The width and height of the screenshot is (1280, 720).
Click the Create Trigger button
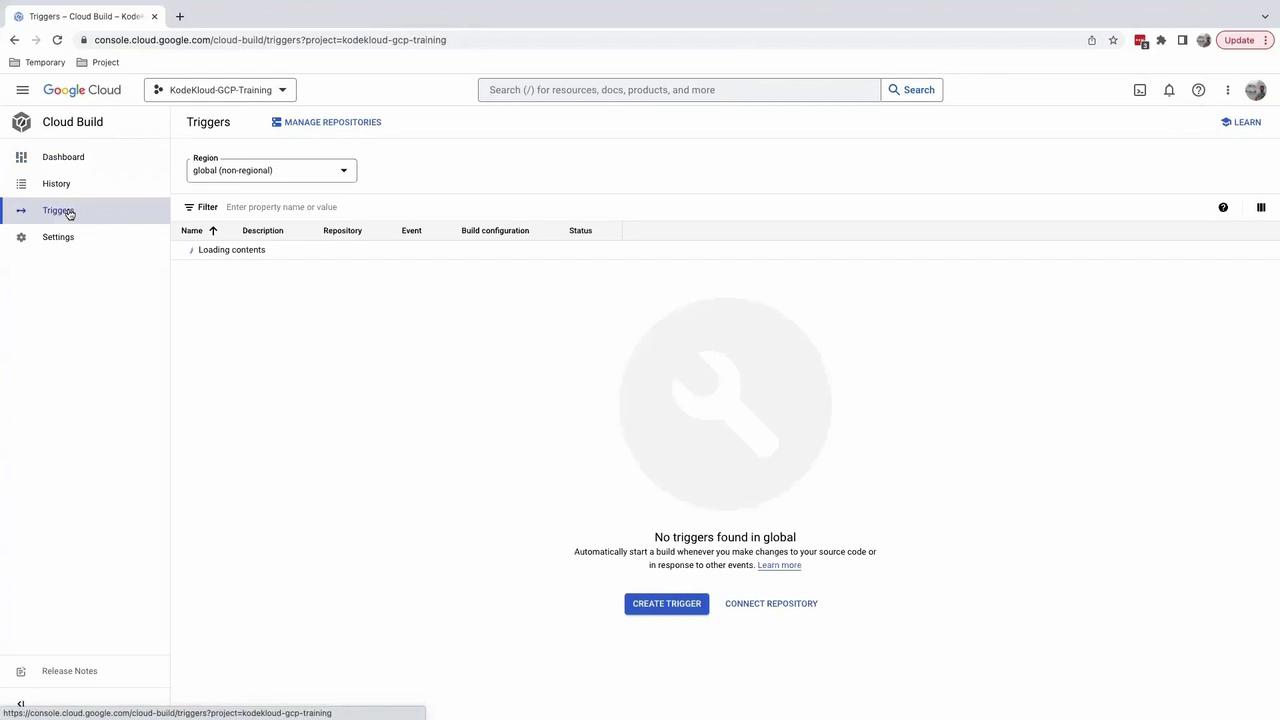pyautogui.click(x=667, y=604)
